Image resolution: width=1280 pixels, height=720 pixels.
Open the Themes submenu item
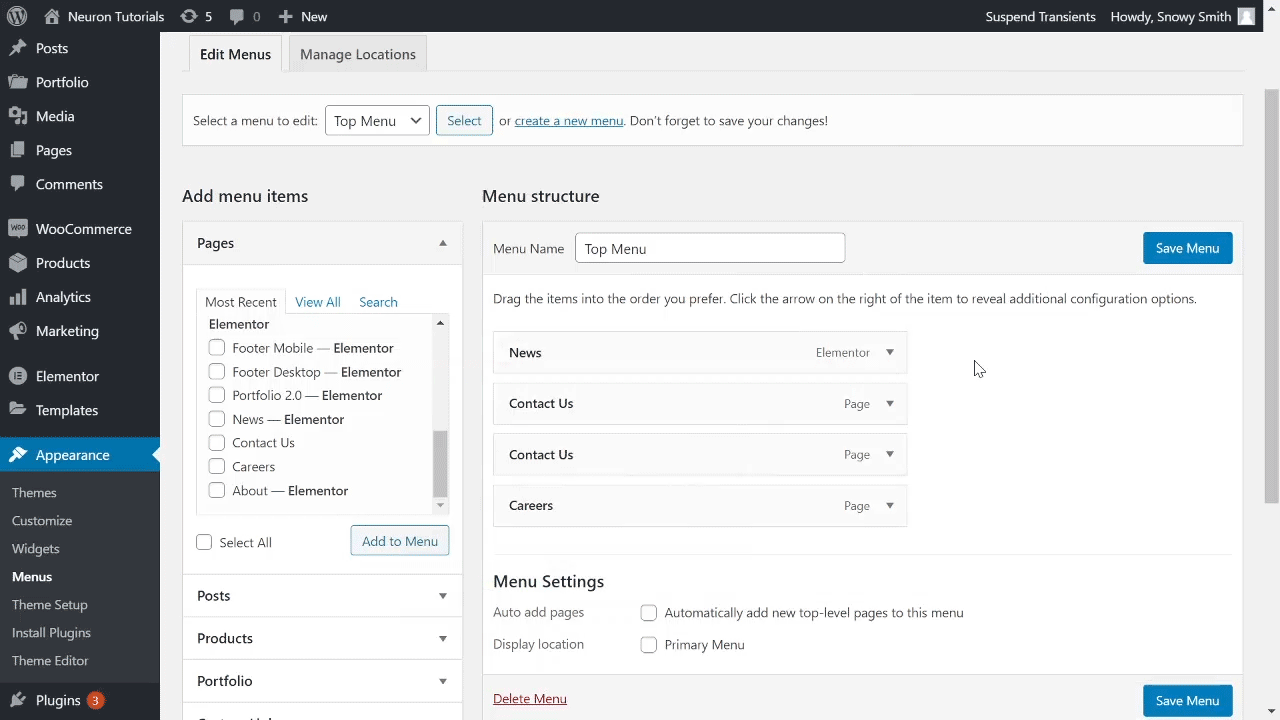coord(34,493)
